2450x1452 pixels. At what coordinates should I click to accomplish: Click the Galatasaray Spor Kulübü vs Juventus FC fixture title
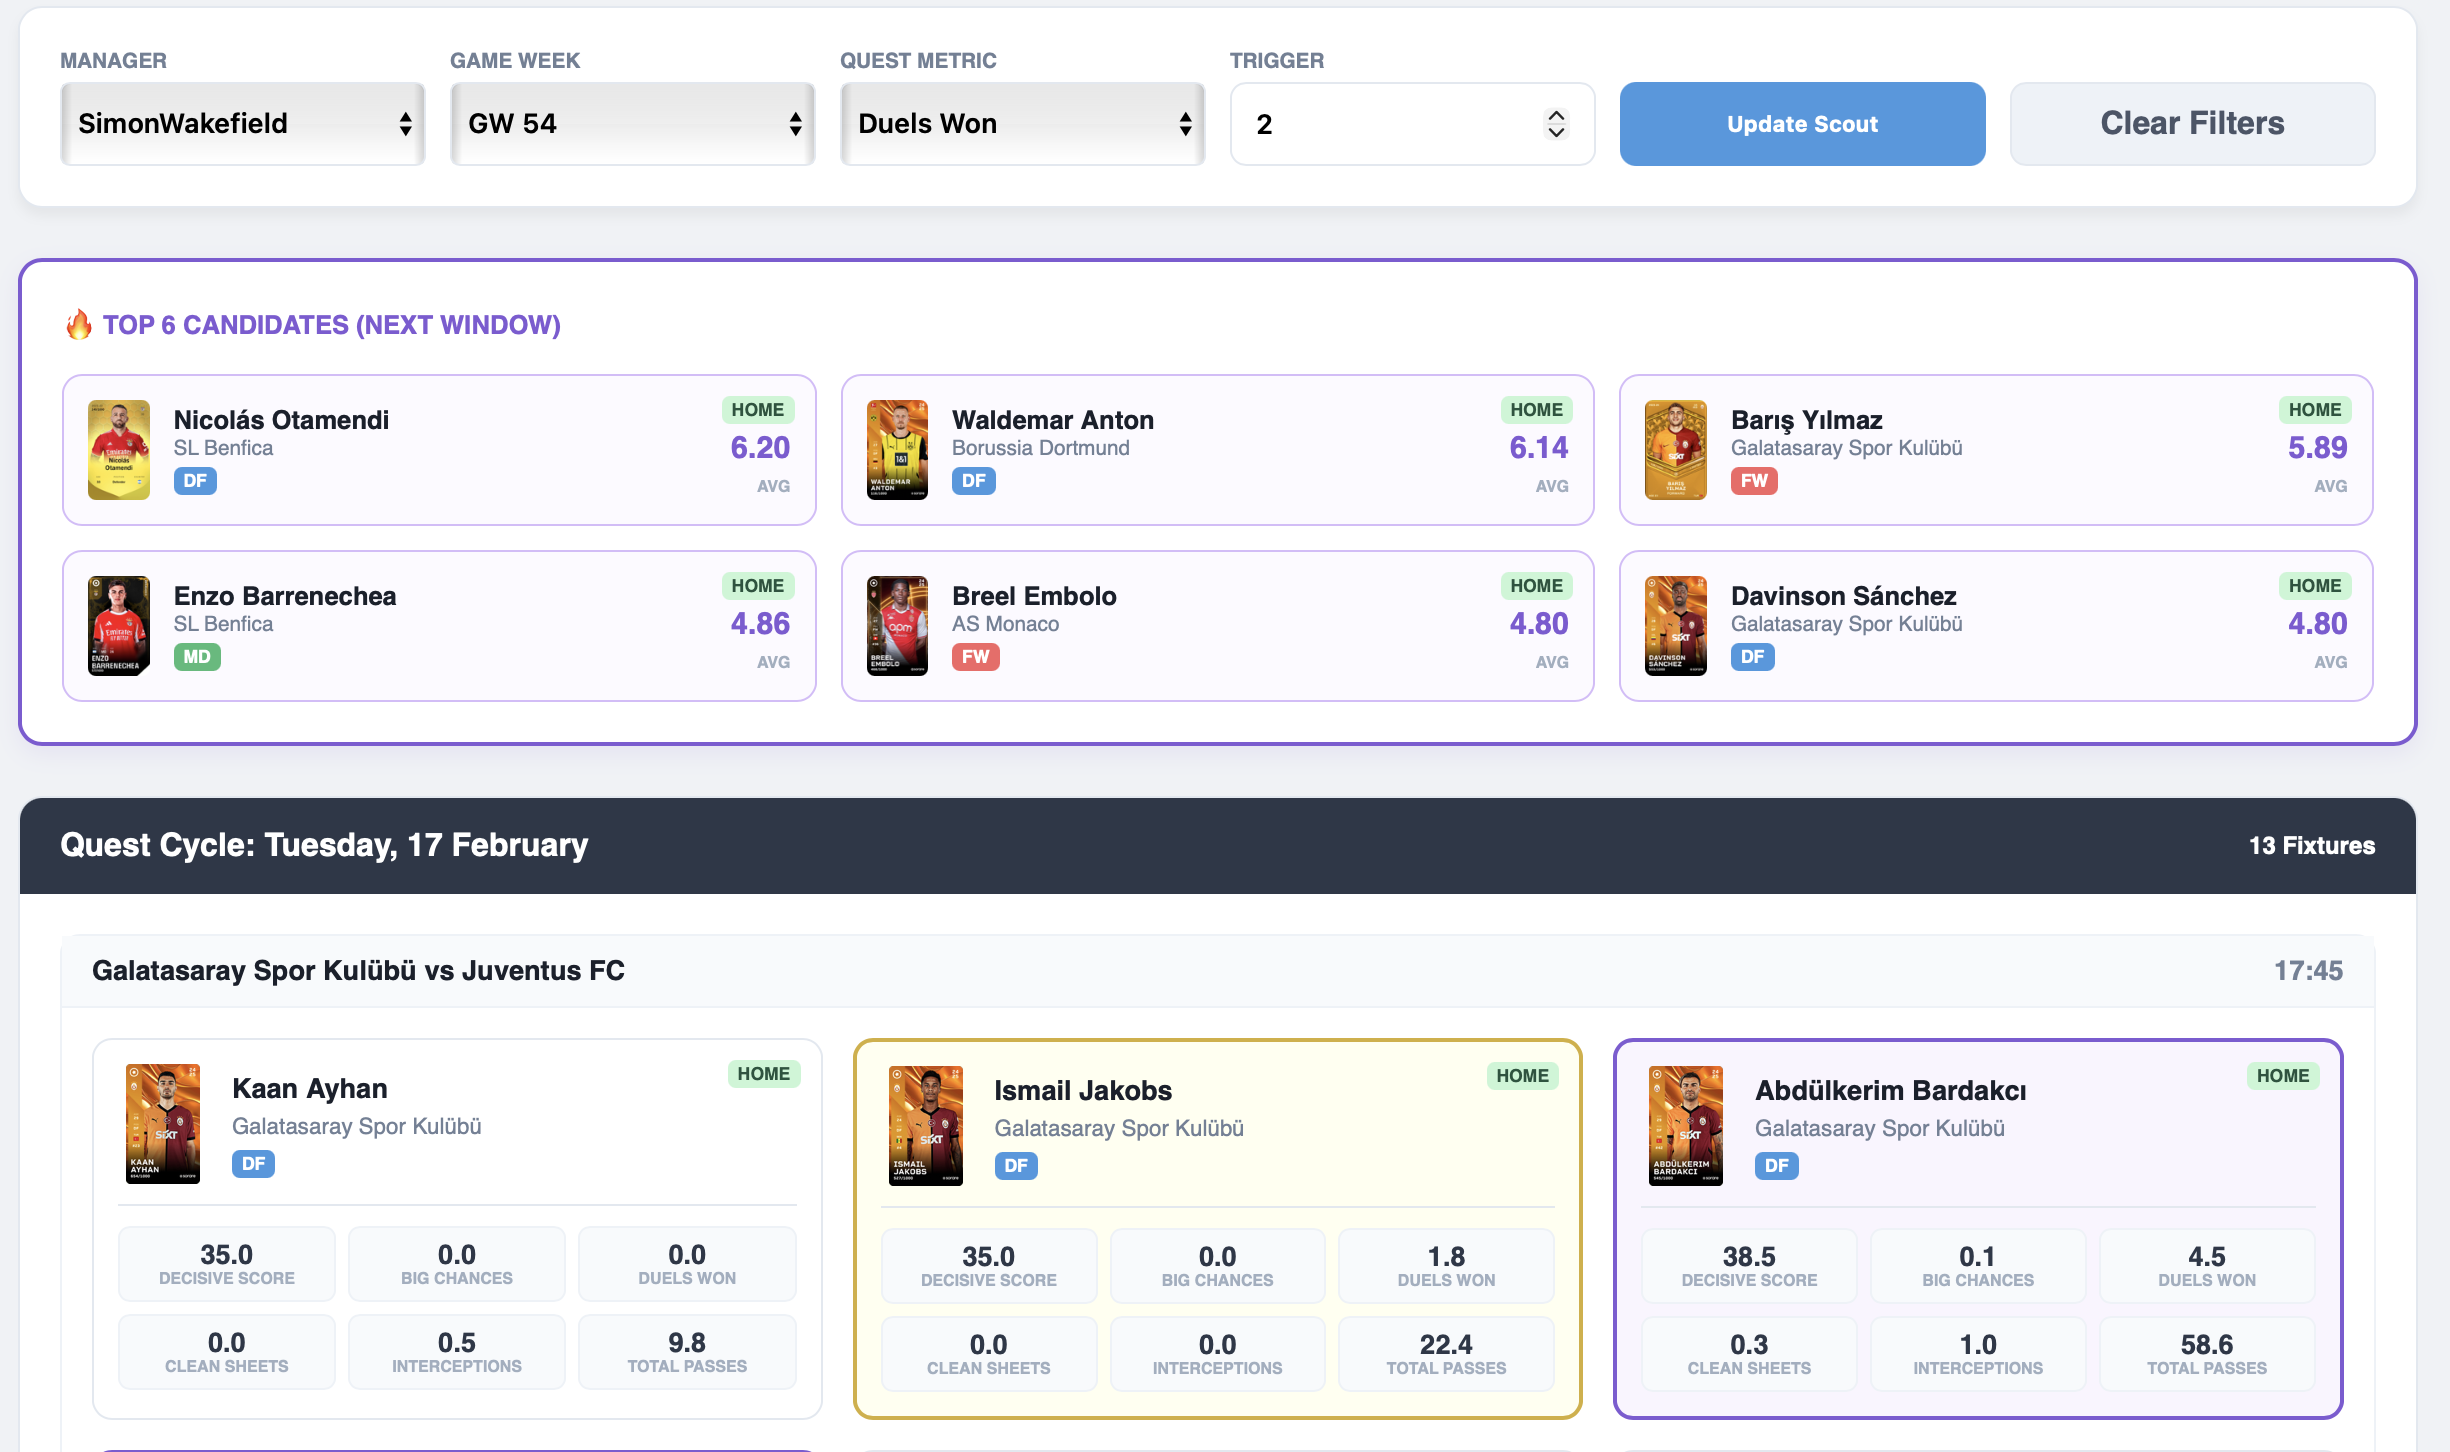[x=358, y=971]
